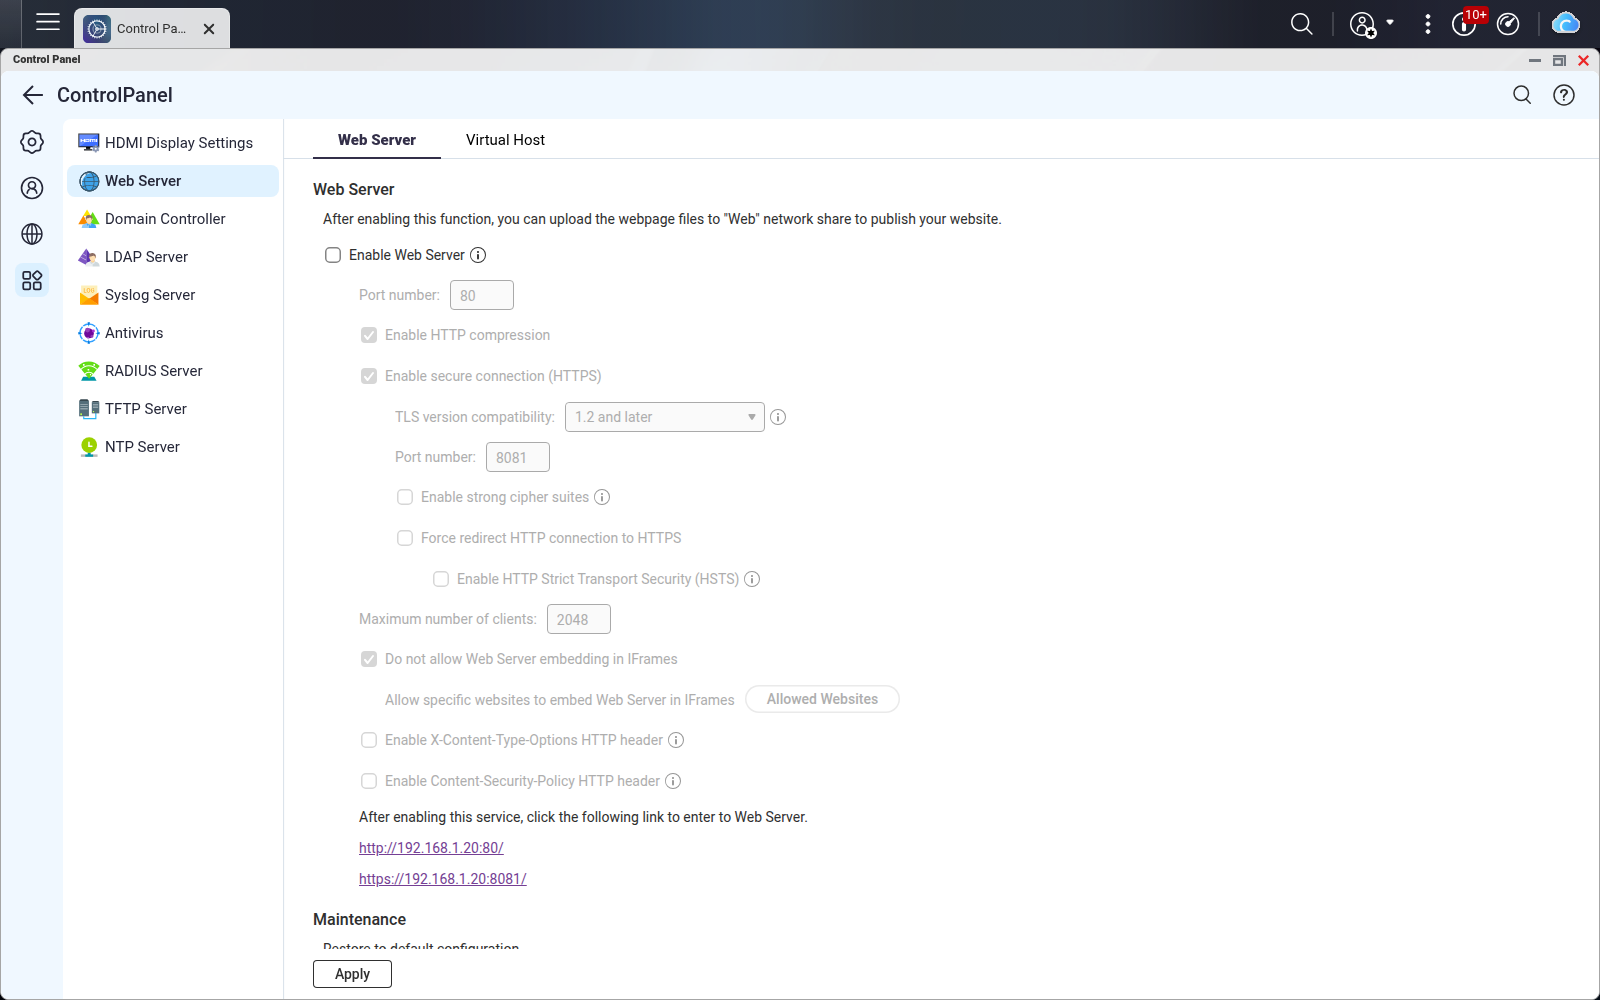
Task: Click the Apply button
Action: click(352, 974)
